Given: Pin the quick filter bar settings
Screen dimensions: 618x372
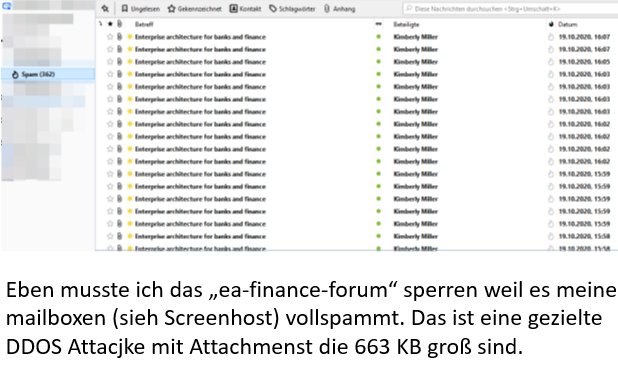Looking at the screenshot, I should pyautogui.click(x=105, y=9).
